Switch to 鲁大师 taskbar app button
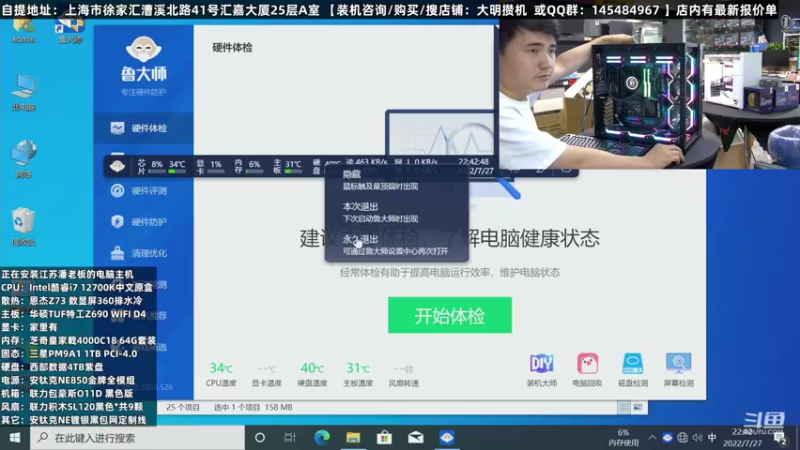 click(x=447, y=438)
